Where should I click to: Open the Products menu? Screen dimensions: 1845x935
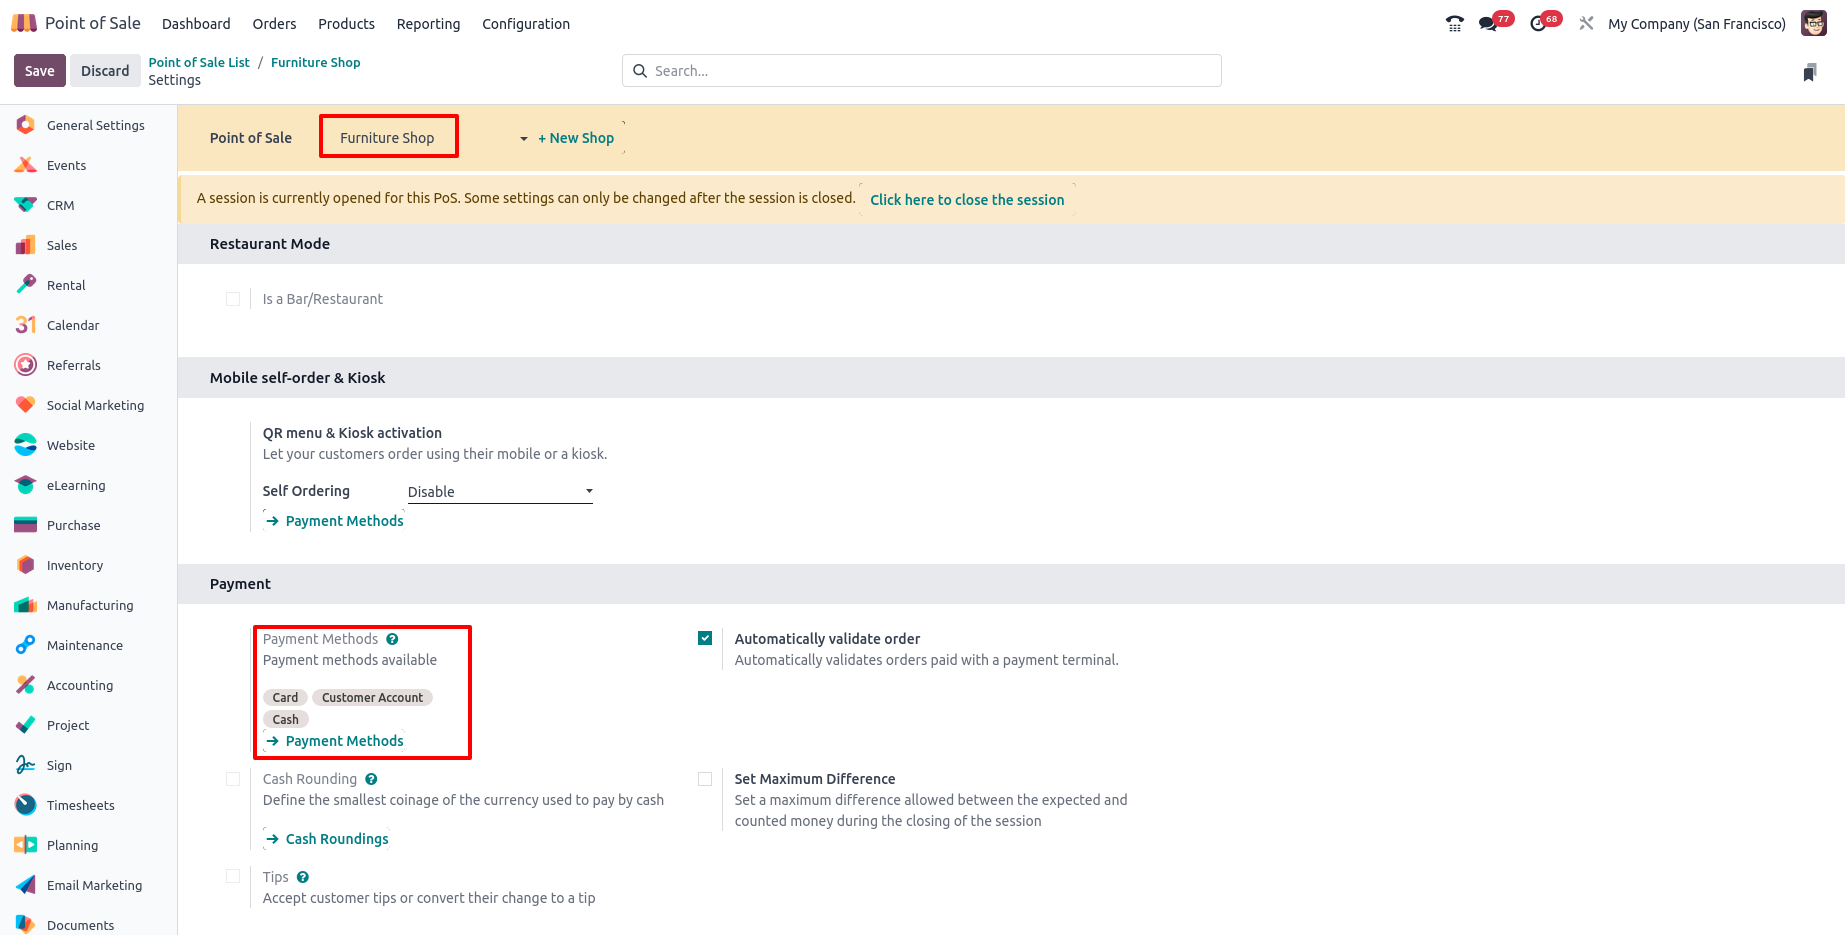click(x=346, y=24)
